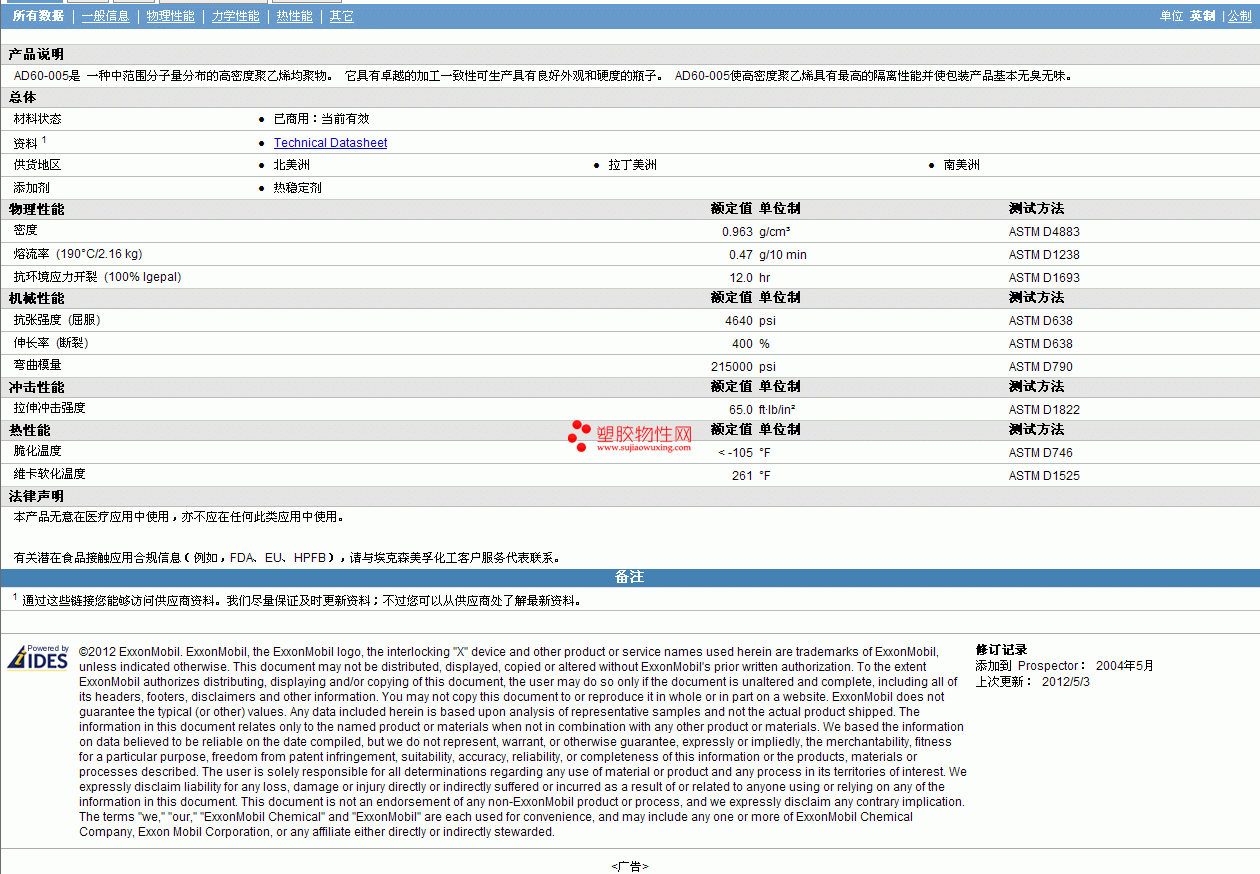Switch to 物理性能 tab in top navigation
Viewport: 1260px width, 874px height.
click(170, 16)
